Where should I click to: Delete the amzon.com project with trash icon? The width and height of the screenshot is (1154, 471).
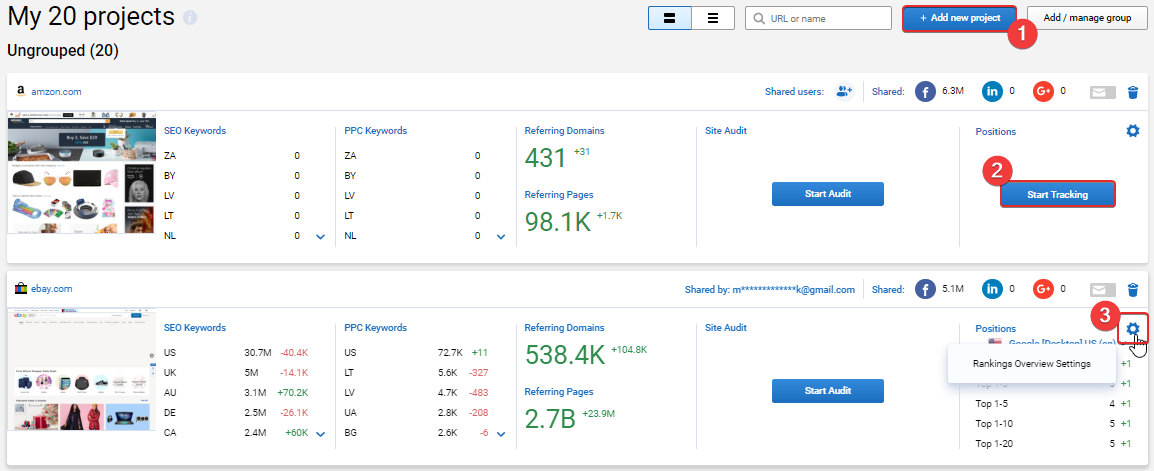click(1133, 92)
